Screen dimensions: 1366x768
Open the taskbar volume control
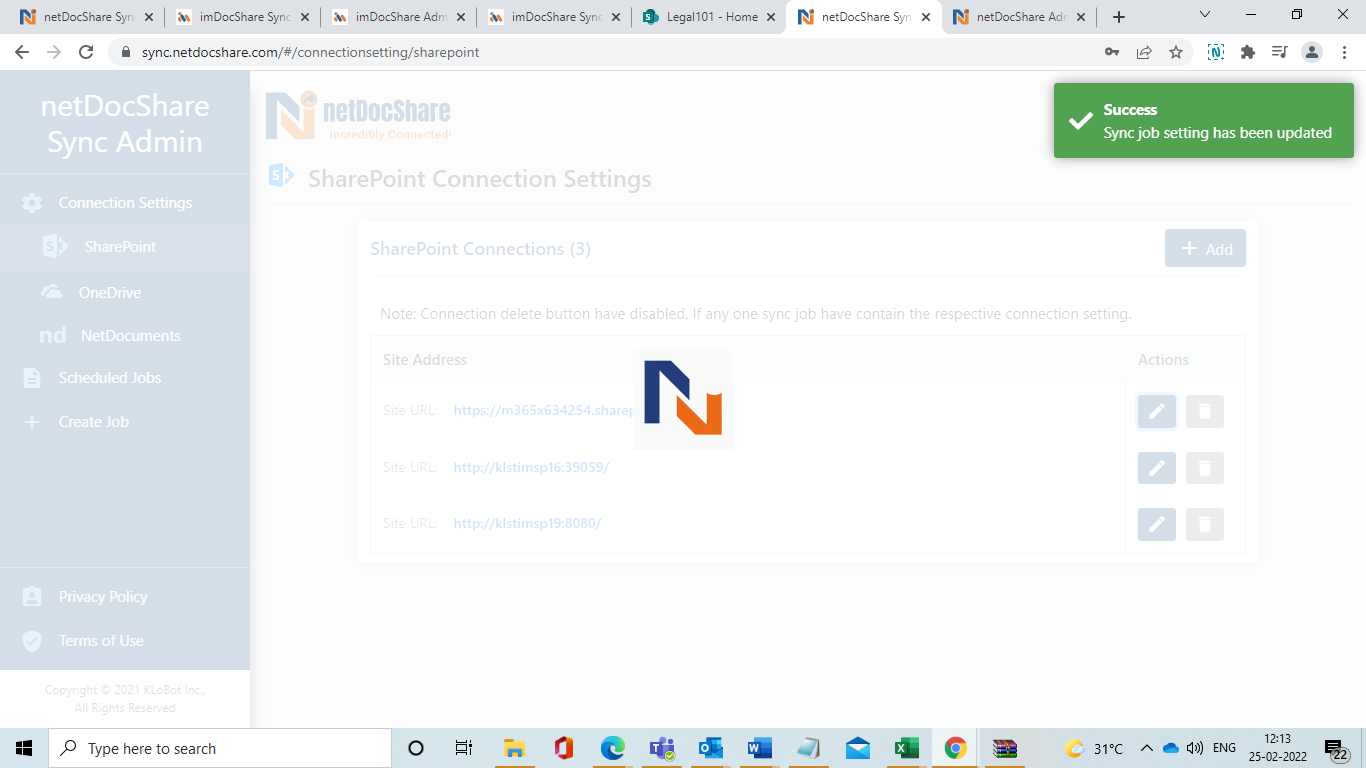(1194, 748)
